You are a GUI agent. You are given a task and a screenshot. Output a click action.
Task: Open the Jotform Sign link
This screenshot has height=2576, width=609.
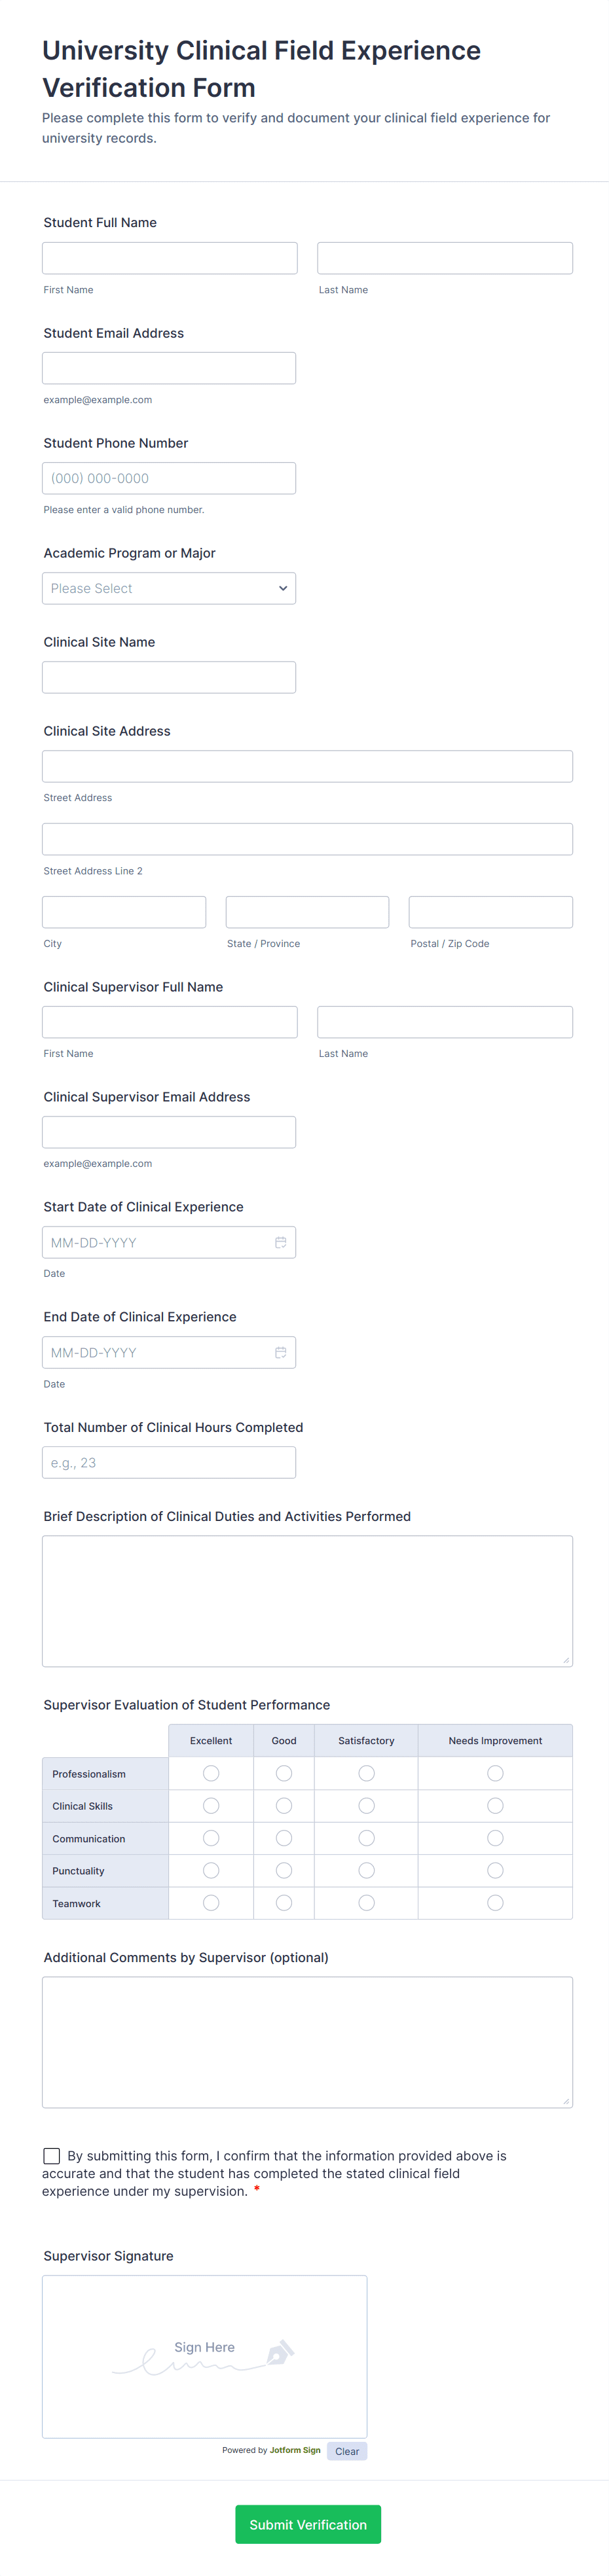(x=295, y=2450)
